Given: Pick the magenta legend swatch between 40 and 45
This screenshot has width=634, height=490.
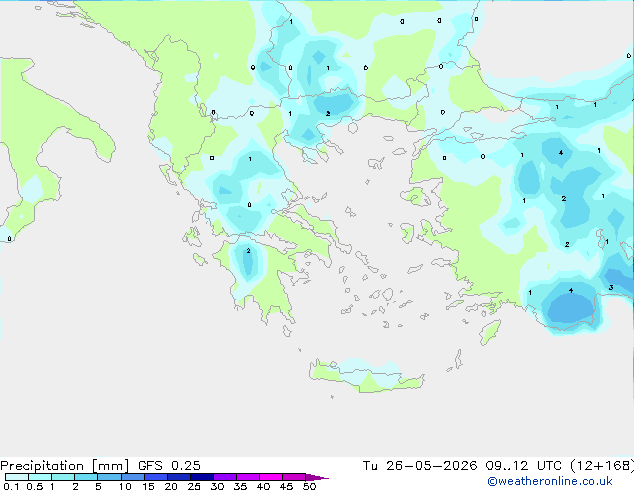Looking at the screenshot, I should 271,477.
